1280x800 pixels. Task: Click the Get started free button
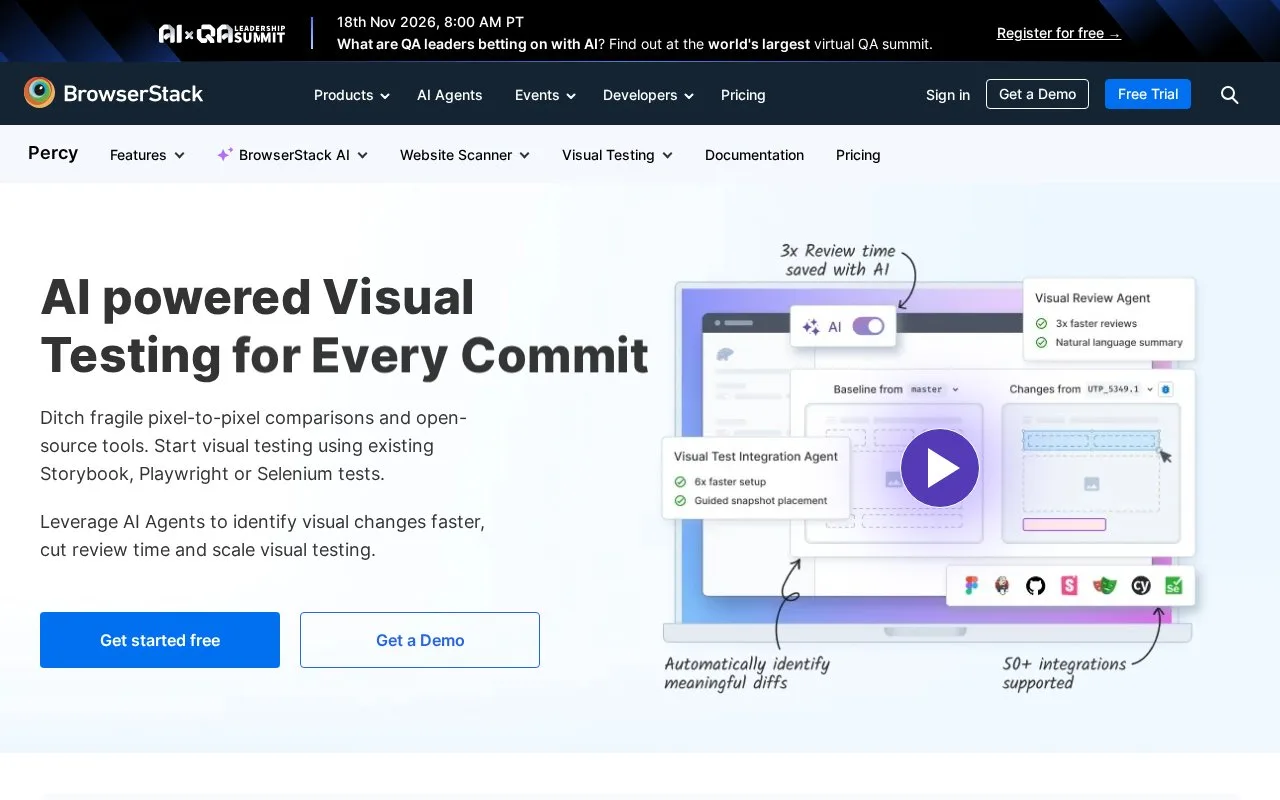(x=160, y=640)
